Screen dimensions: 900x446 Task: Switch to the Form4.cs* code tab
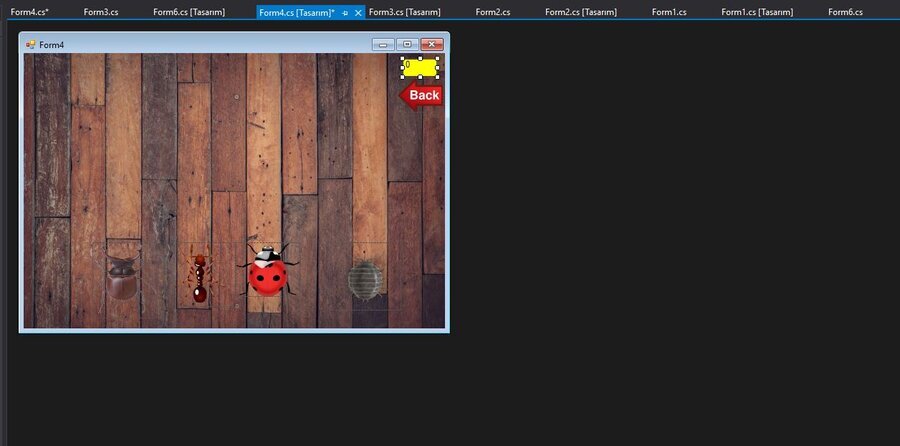click(x=30, y=12)
